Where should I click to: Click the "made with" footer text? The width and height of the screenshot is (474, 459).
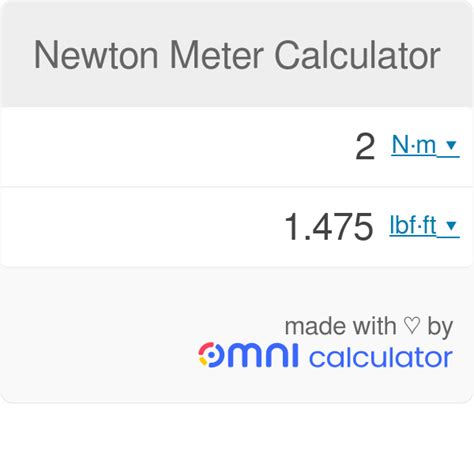340,326
